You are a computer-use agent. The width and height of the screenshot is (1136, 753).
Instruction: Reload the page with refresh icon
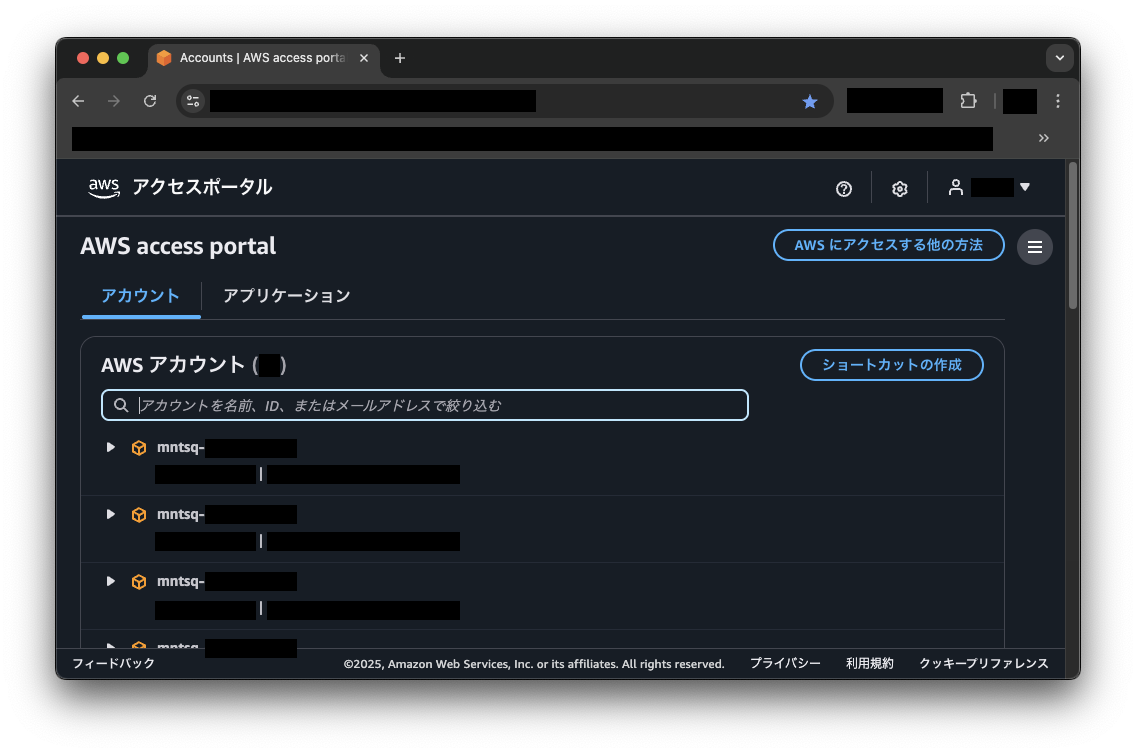150,101
